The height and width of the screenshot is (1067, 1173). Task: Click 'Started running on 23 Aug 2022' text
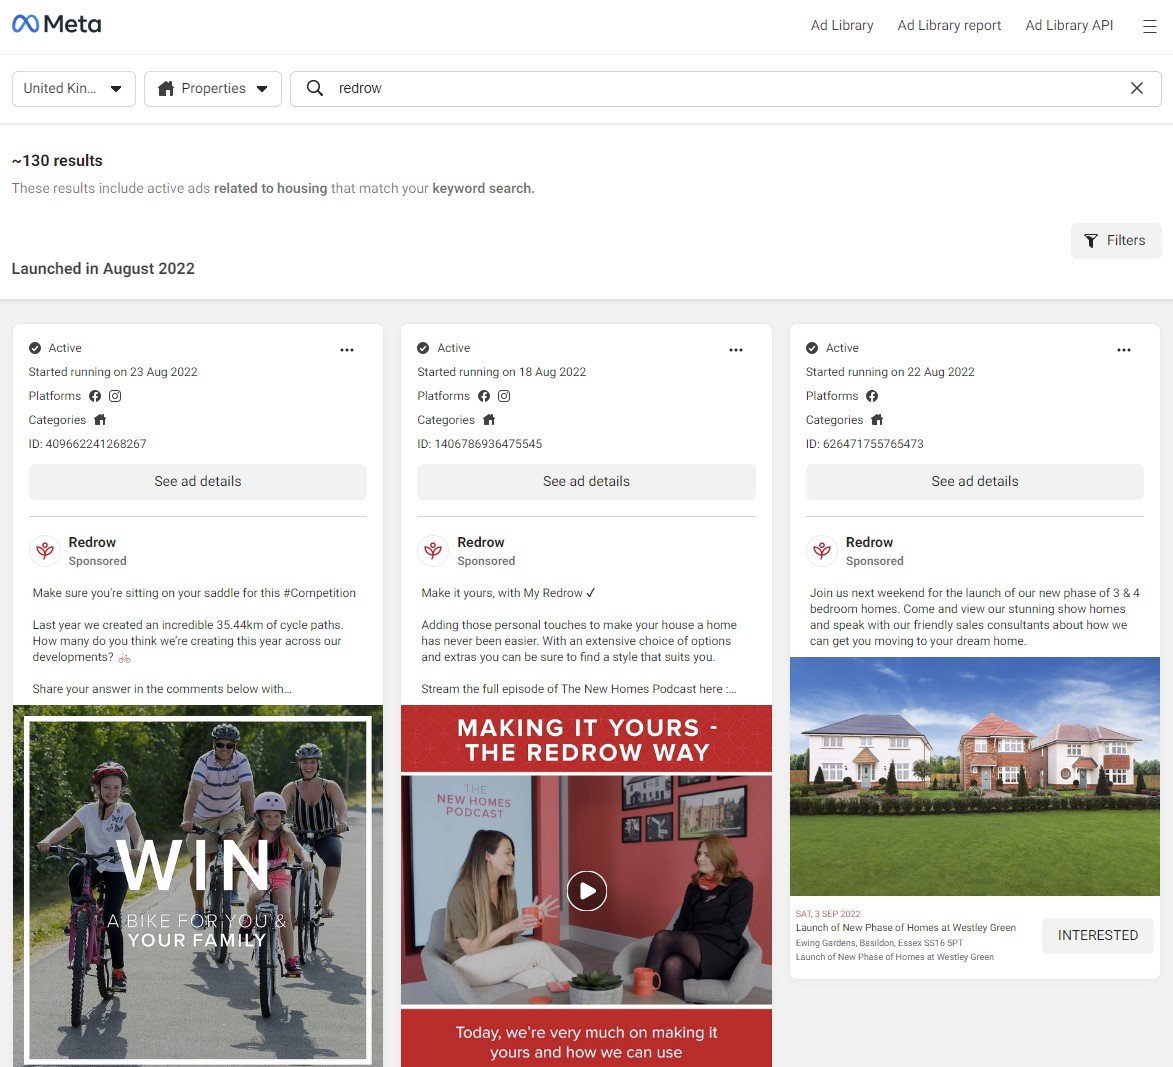pyautogui.click(x=113, y=372)
